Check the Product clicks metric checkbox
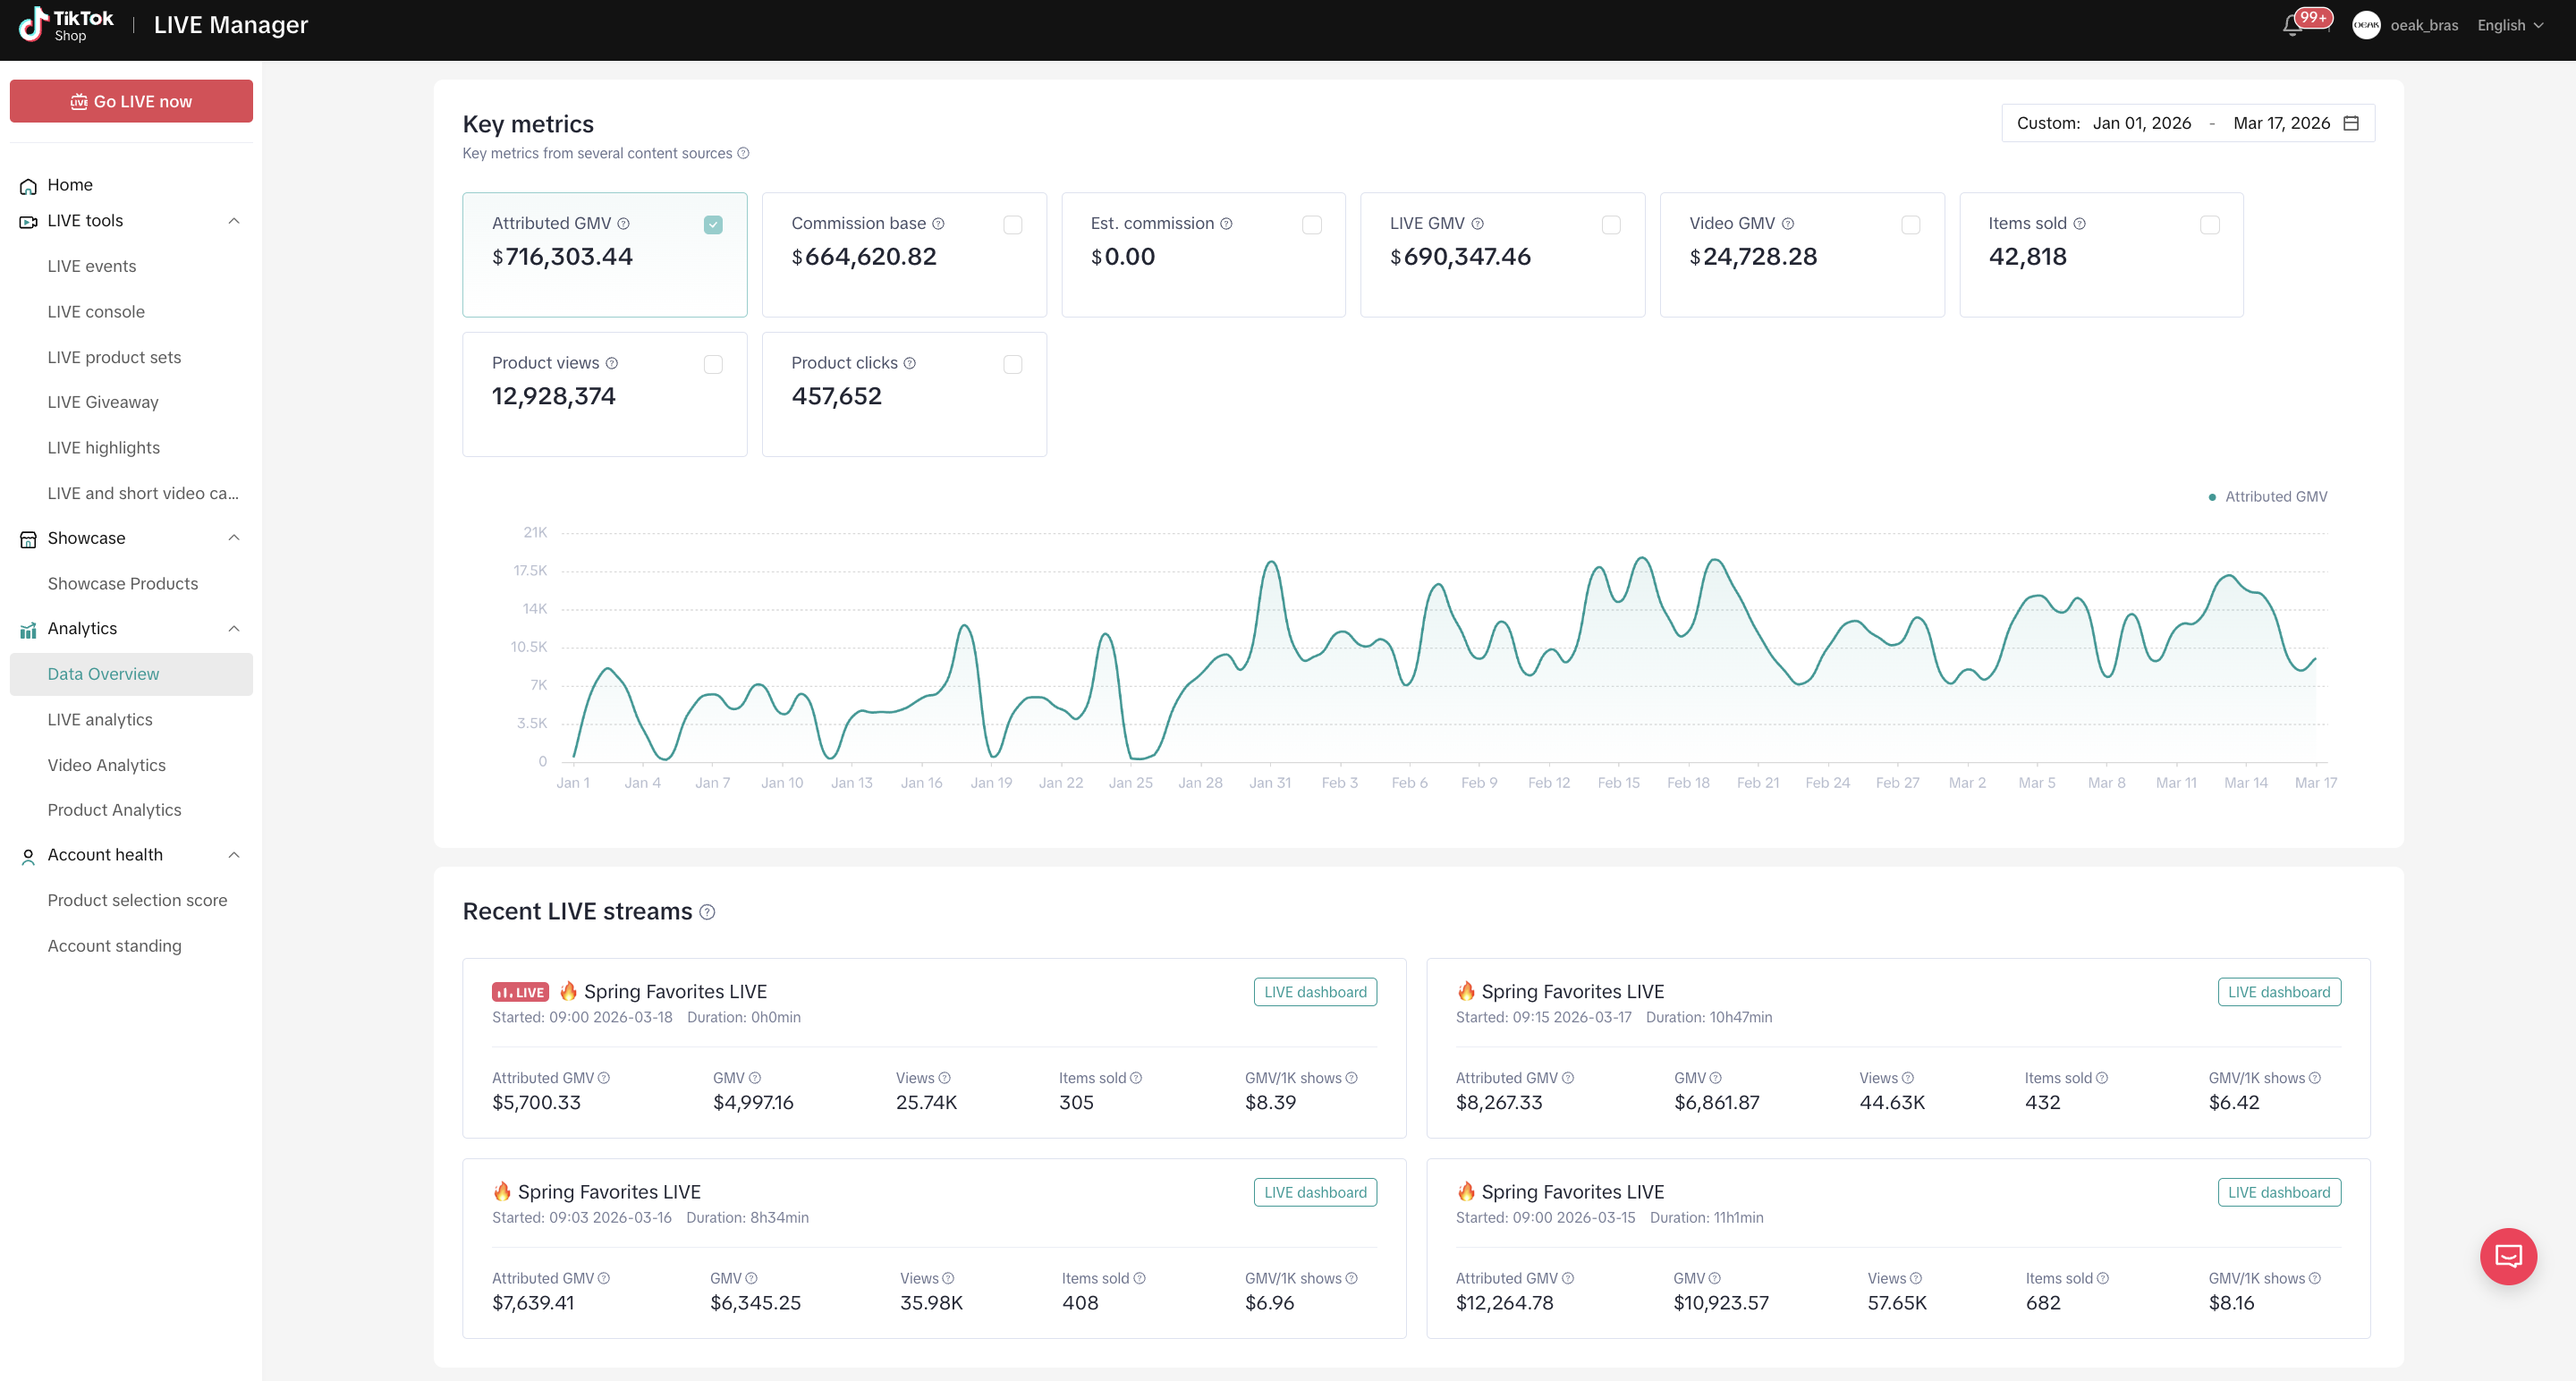The image size is (2576, 1381). [x=1012, y=365]
